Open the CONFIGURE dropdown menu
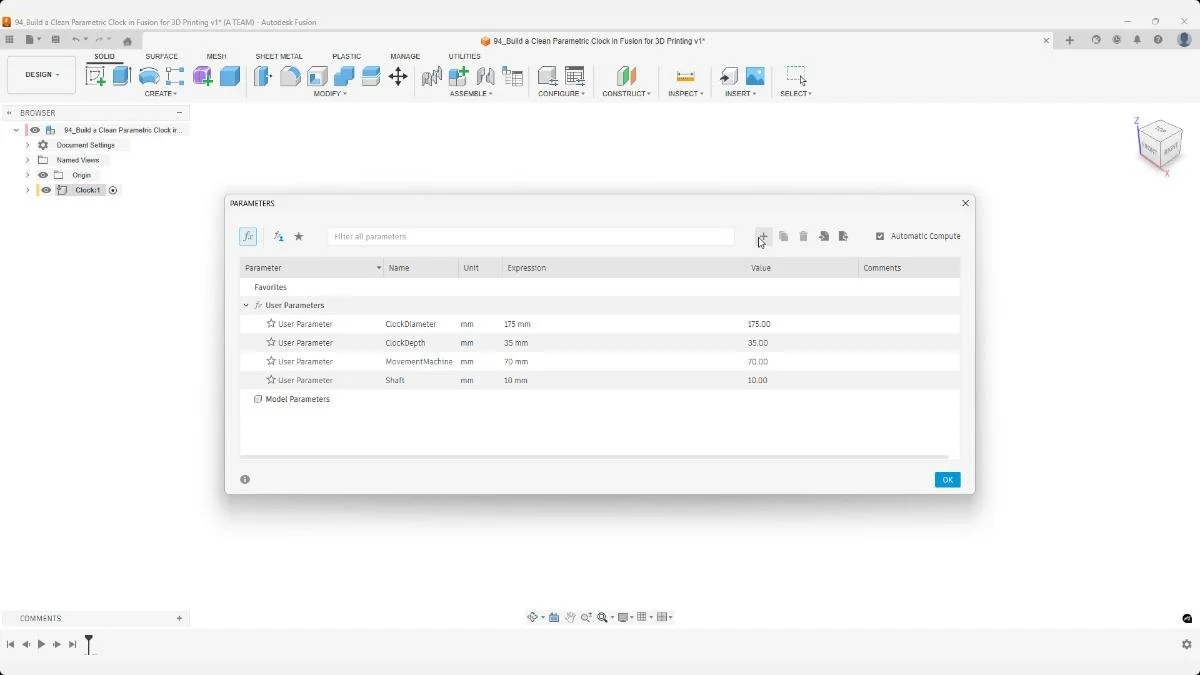The image size is (1200, 675). [562, 94]
